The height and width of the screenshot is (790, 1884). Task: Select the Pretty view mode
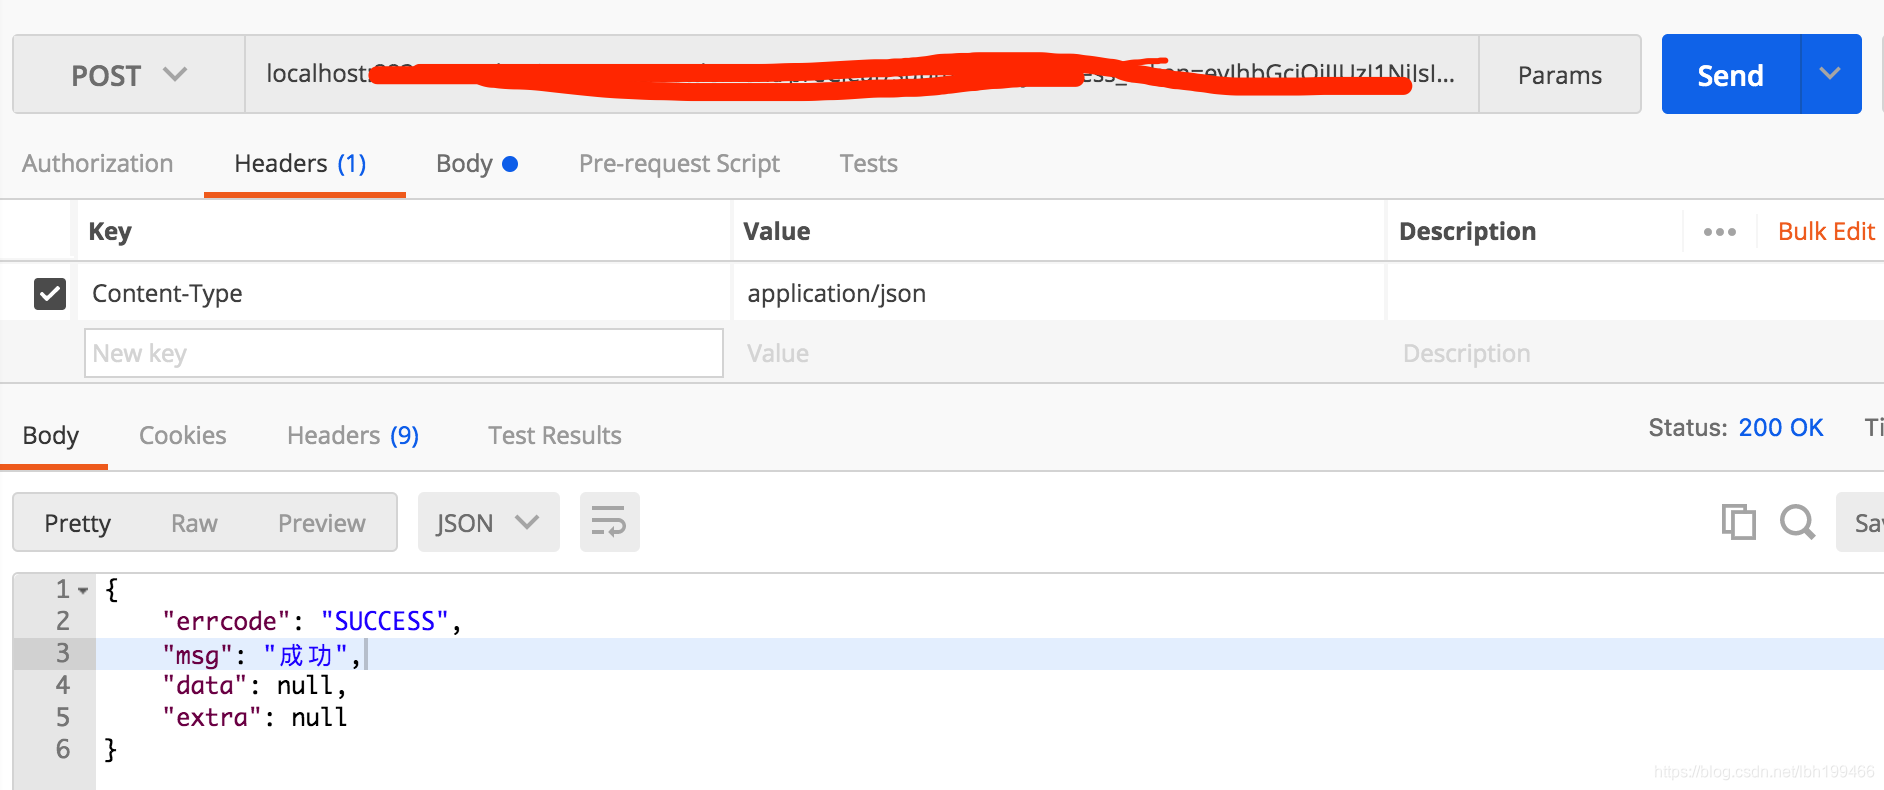tap(78, 523)
